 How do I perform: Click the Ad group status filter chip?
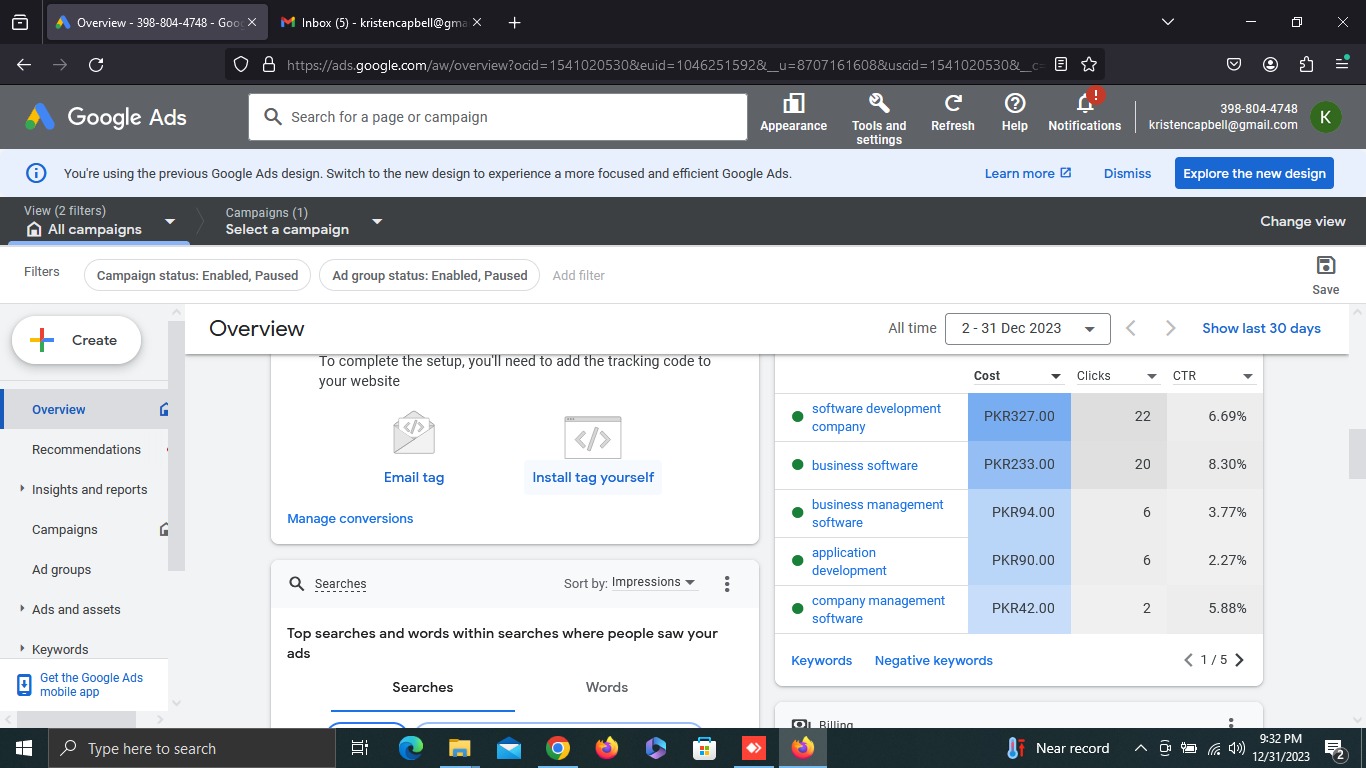tap(429, 275)
